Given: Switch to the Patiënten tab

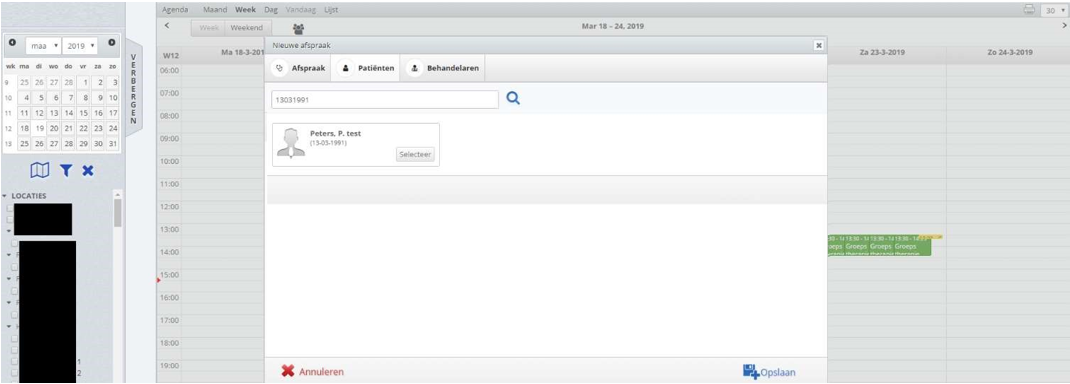Looking at the screenshot, I should pos(366,69).
